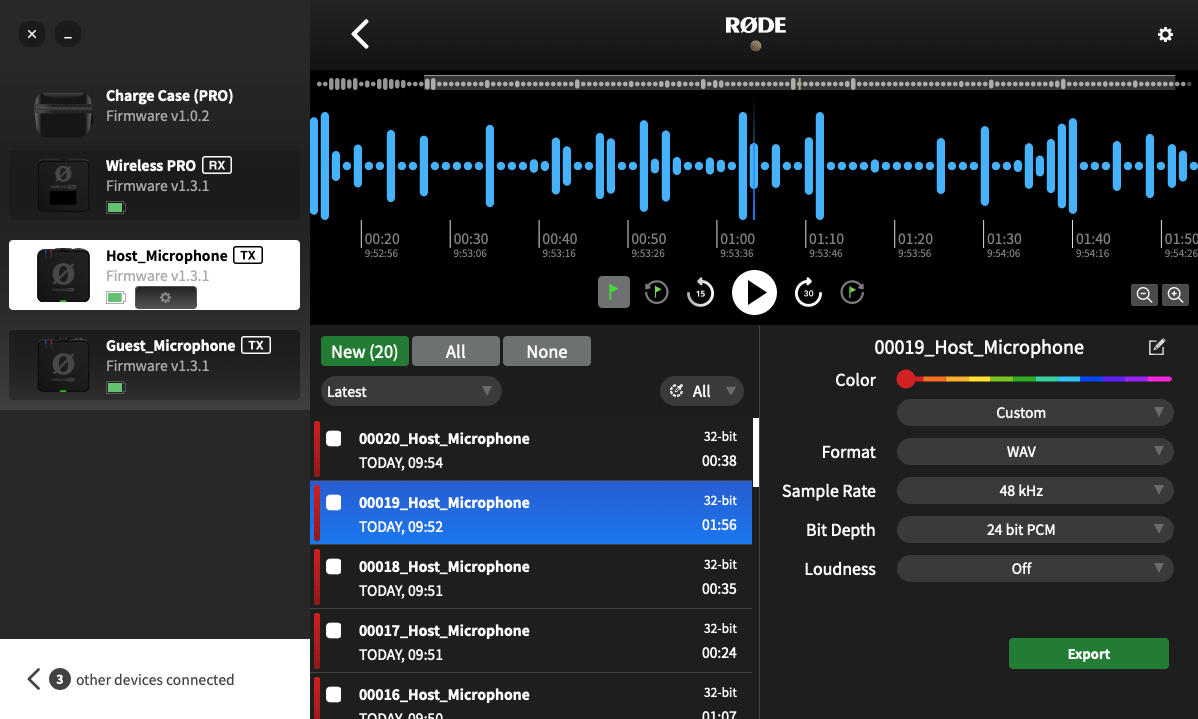Click the Host_Microphone device thumbnail
Viewport: 1198px width, 719px height.
pos(63,275)
